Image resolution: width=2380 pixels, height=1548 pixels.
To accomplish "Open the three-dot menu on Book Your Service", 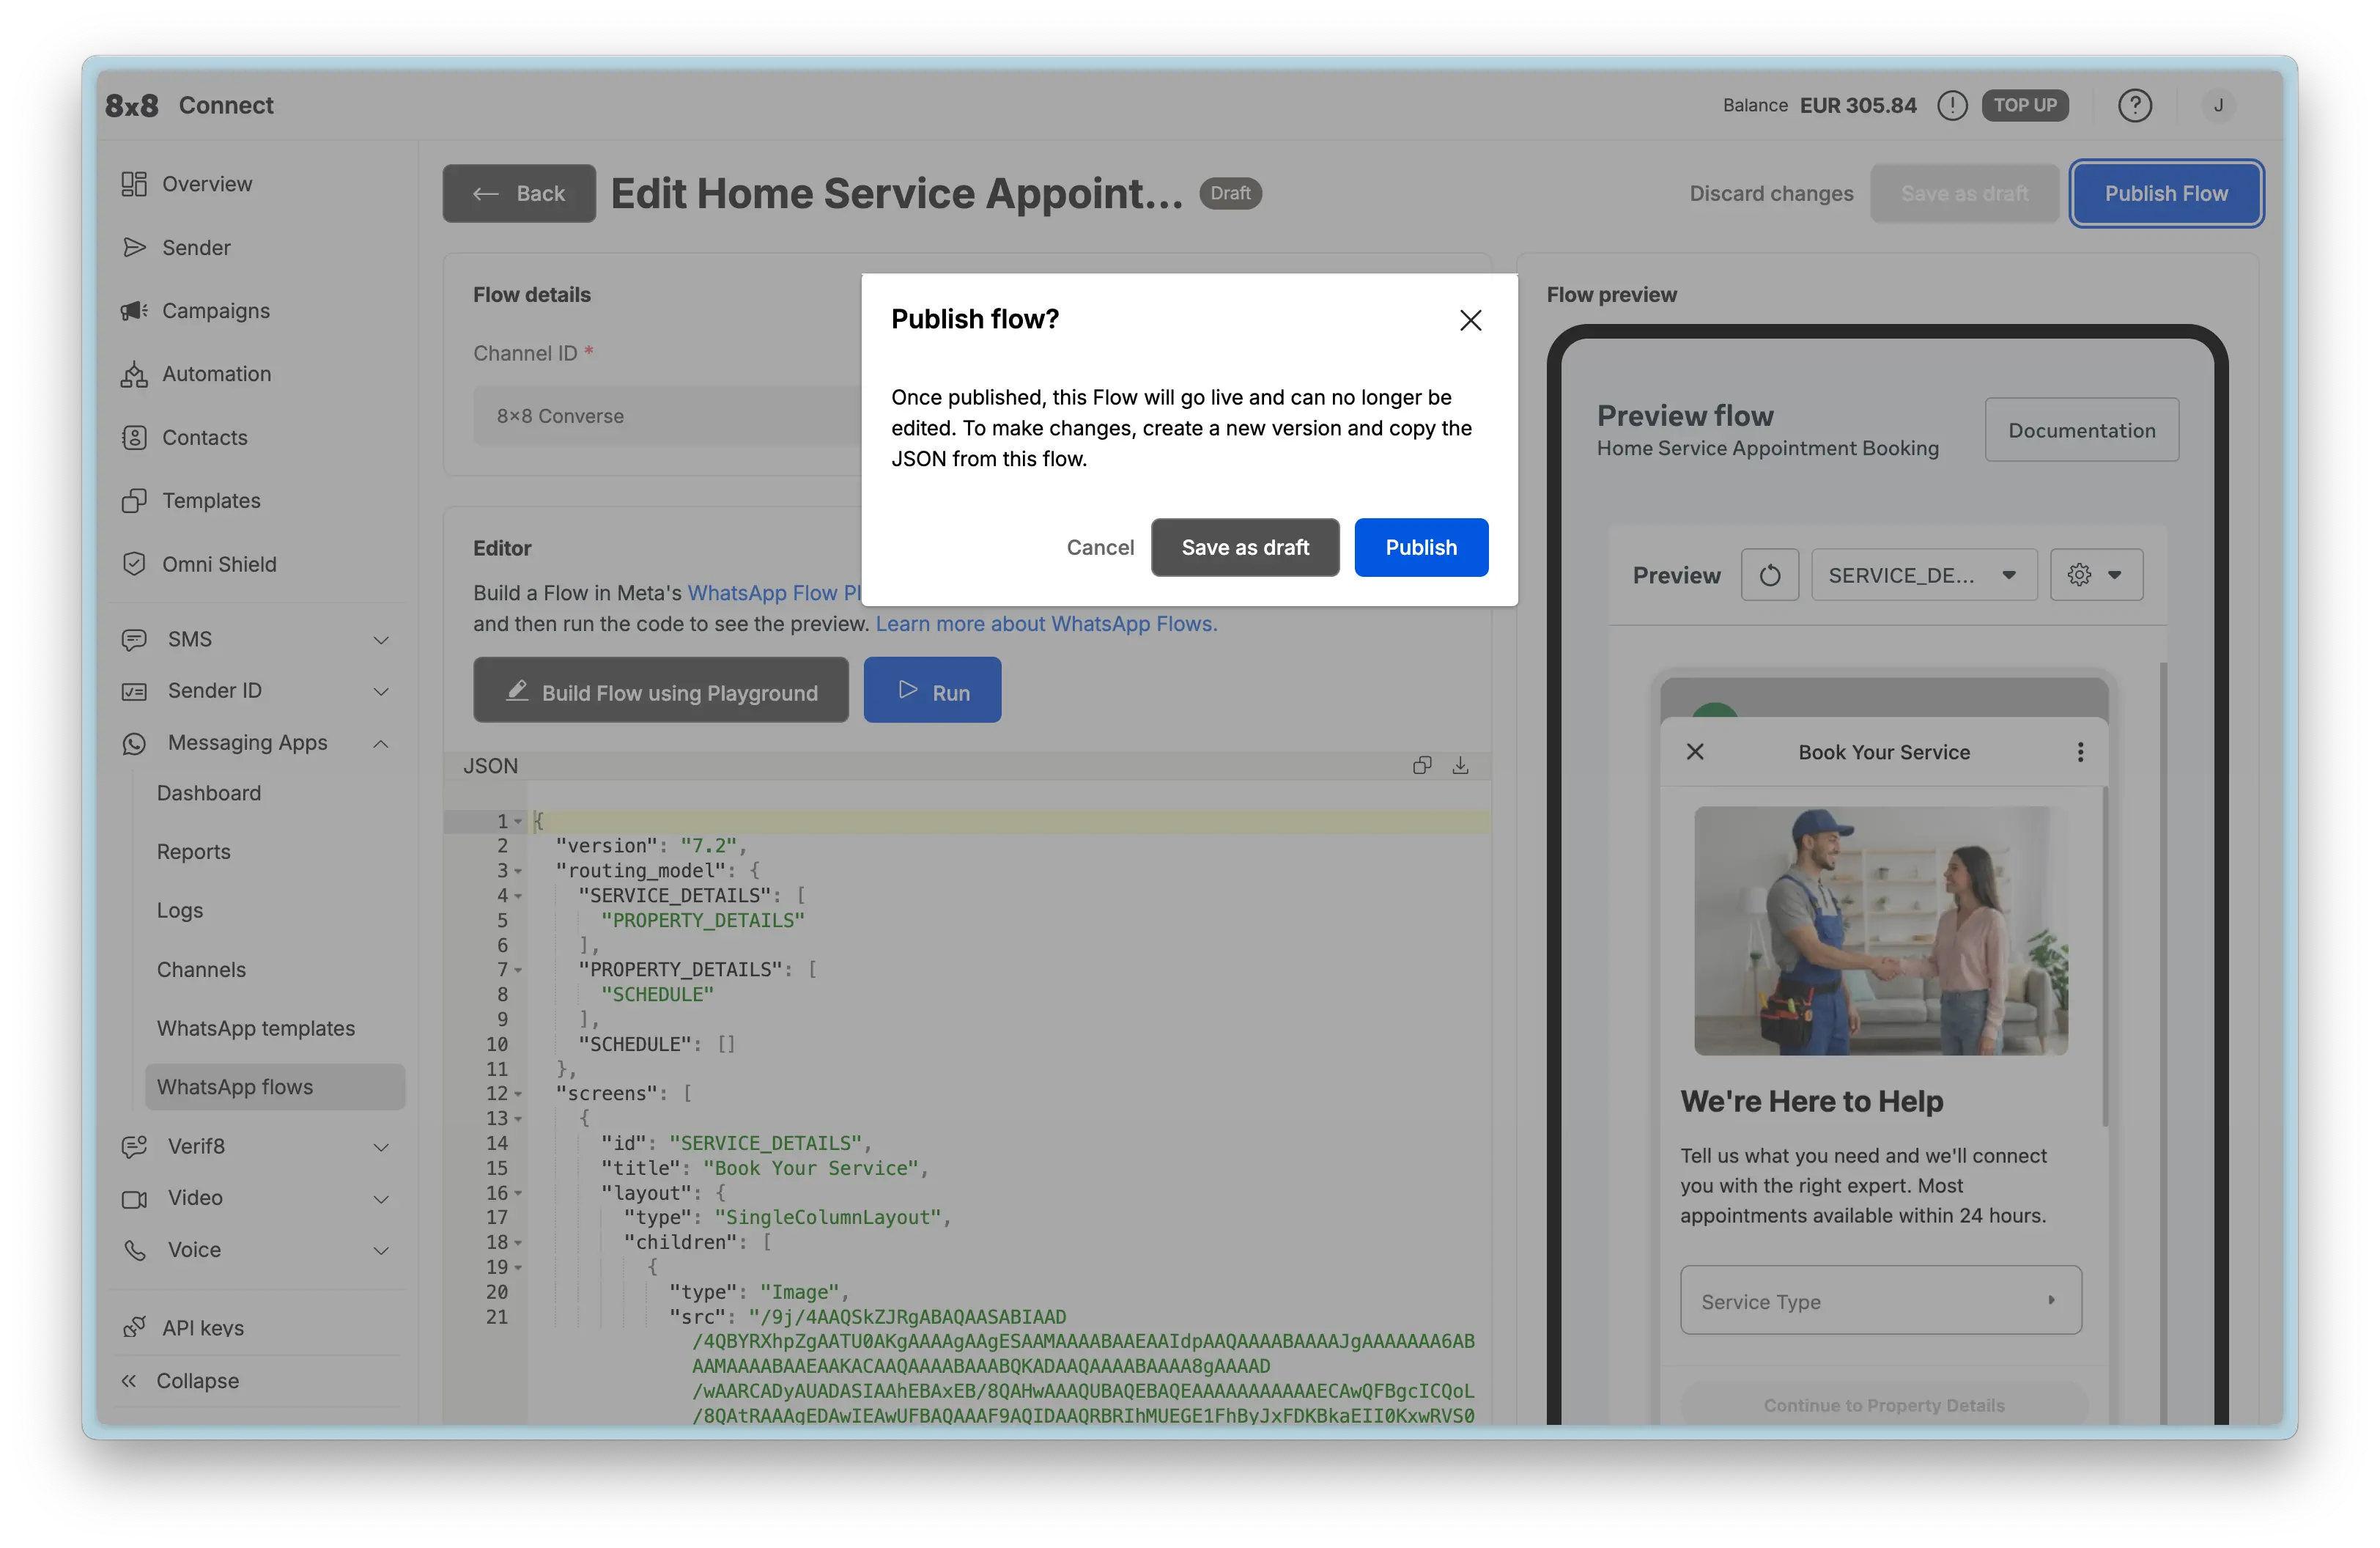I will tap(2081, 751).
